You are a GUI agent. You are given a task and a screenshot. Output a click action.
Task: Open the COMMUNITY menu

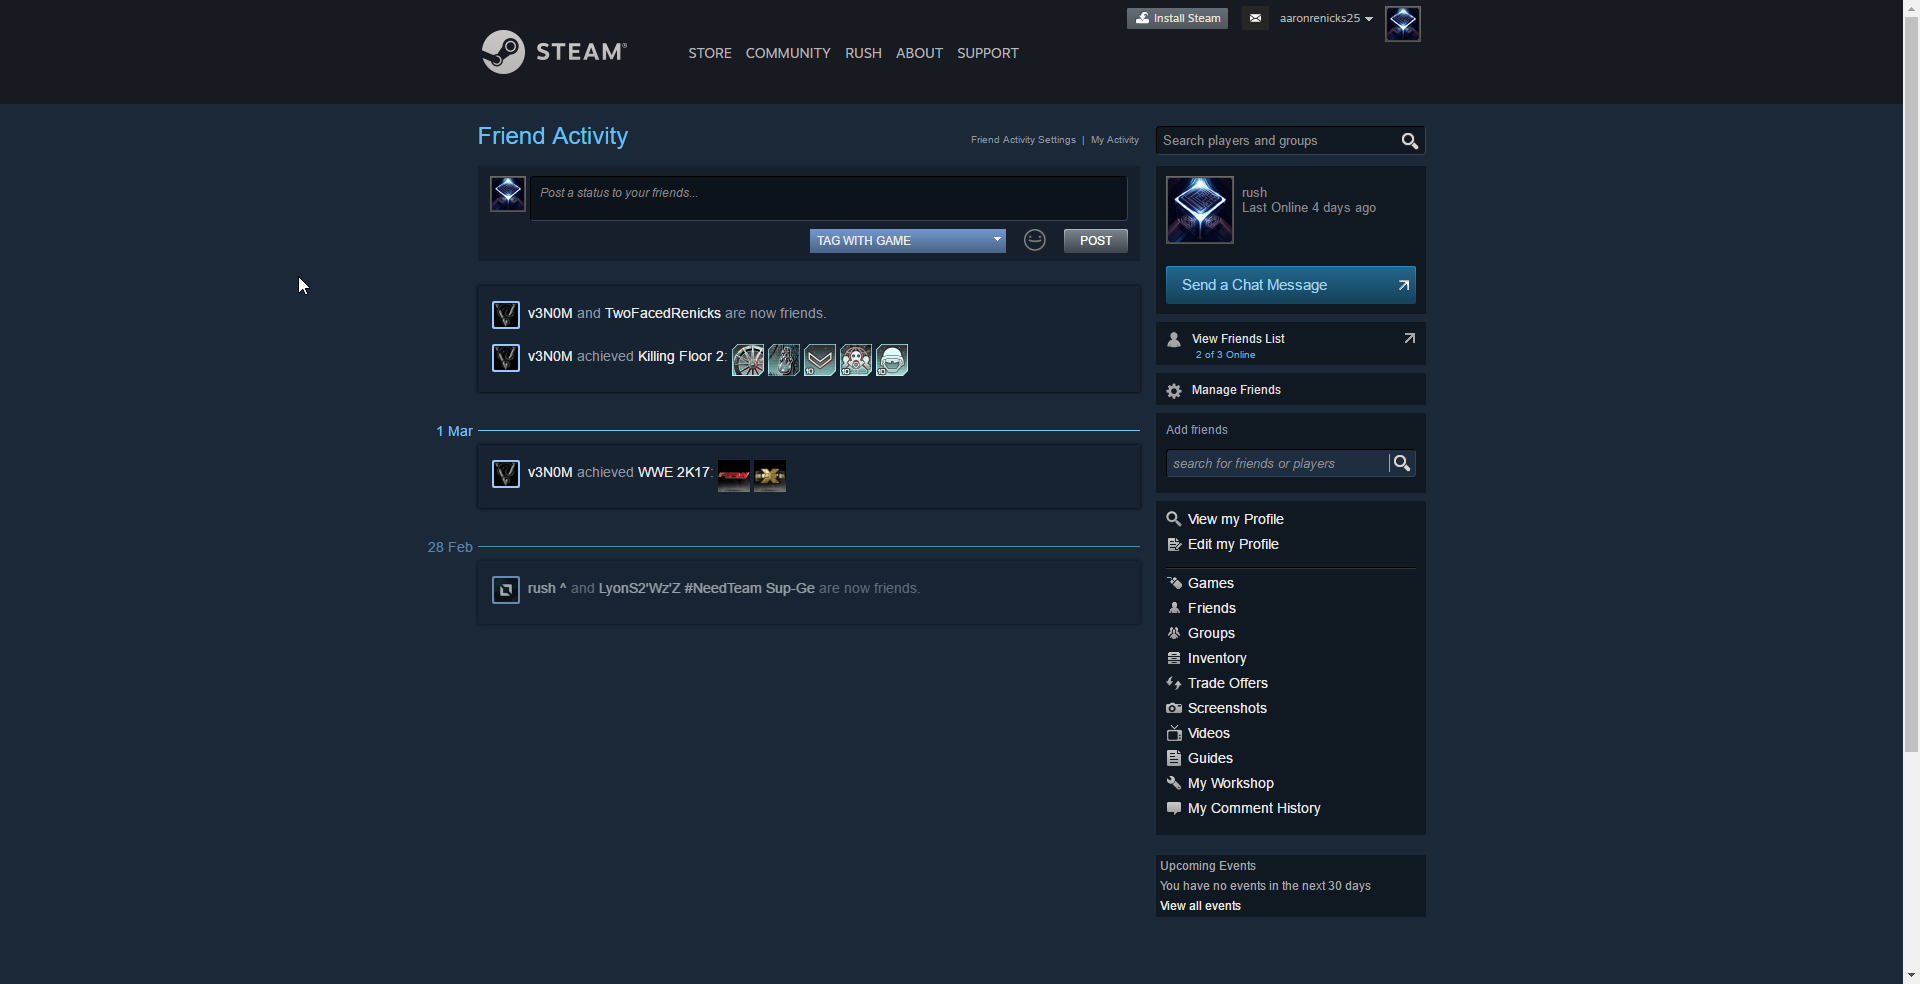click(788, 53)
